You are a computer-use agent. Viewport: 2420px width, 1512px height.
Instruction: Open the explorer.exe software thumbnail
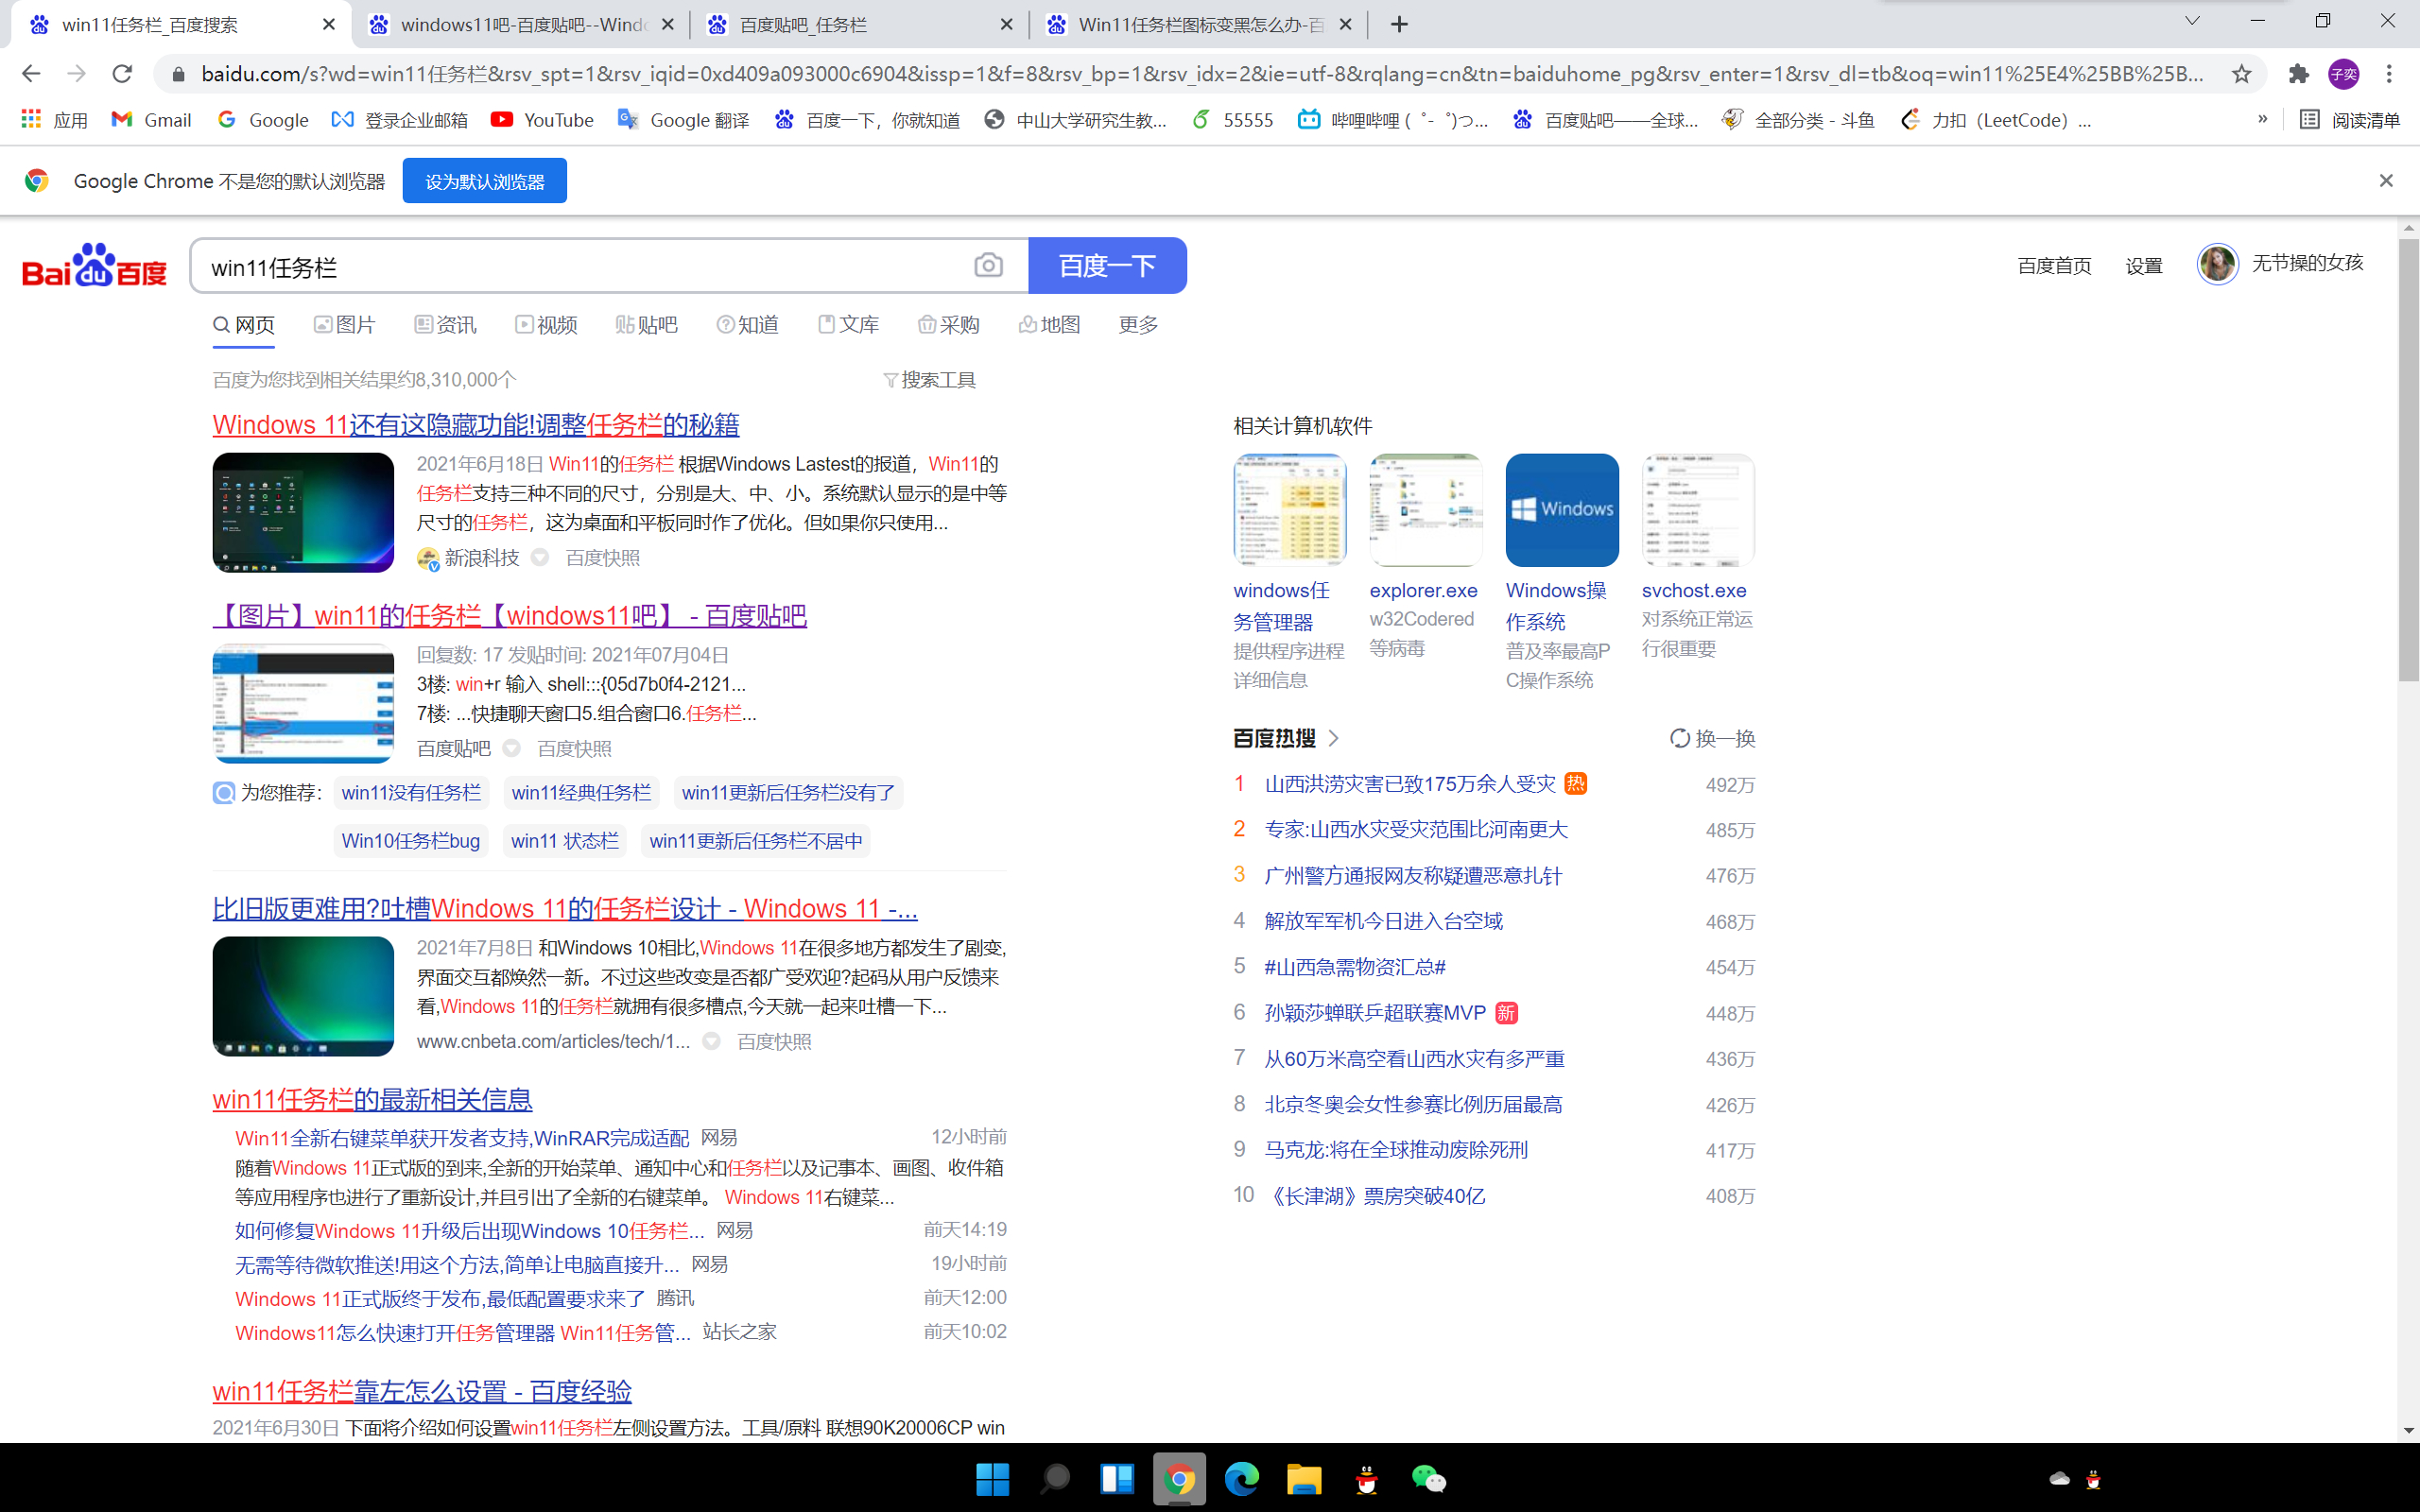[1425, 510]
